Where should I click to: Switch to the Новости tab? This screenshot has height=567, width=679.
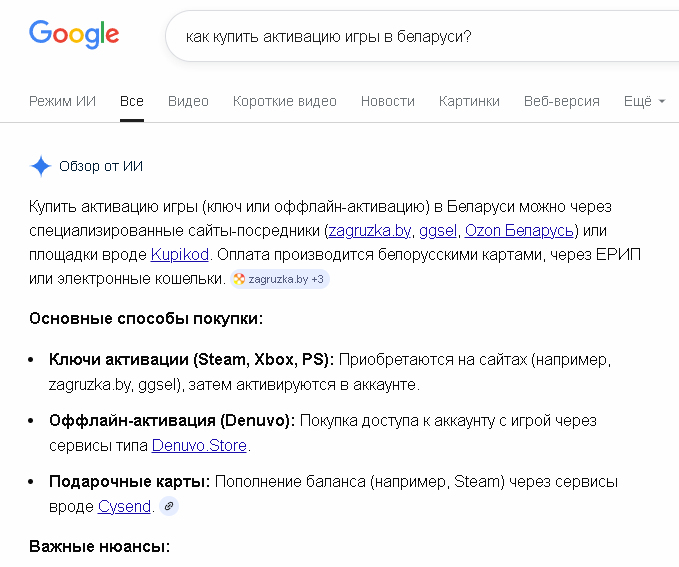pos(387,101)
